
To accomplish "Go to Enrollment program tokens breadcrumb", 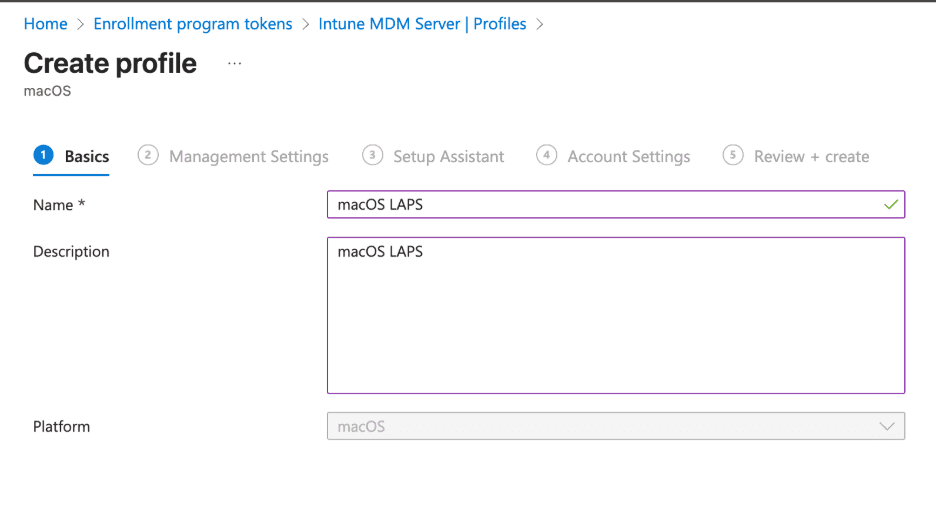I will tap(193, 24).
